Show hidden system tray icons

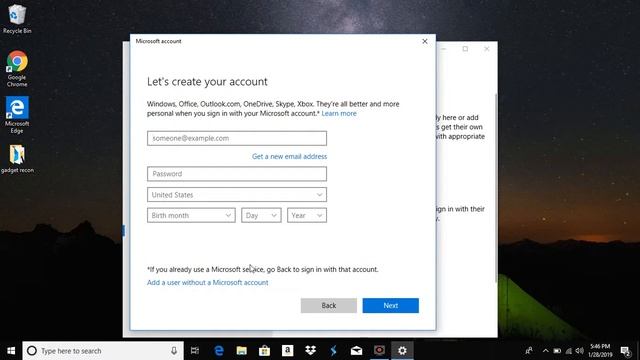(x=546, y=351)
